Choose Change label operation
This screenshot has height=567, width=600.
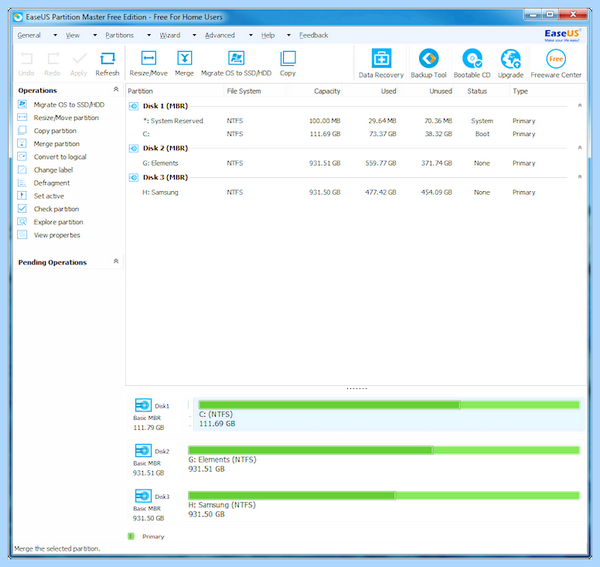click(x=53, y=169)
